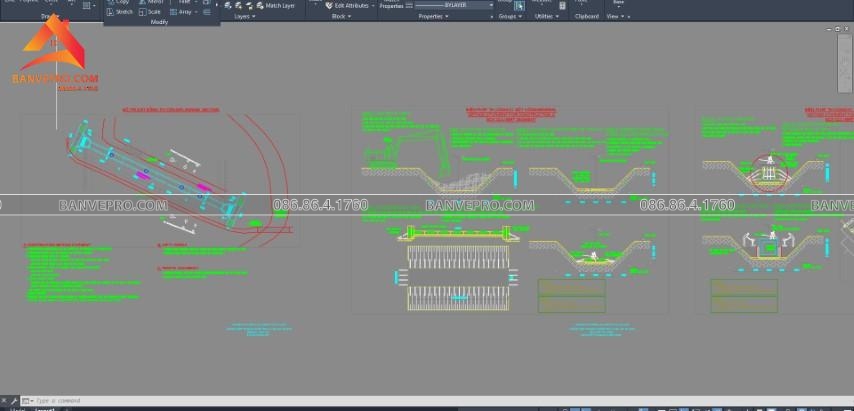Open the Quick Calculator icon in Utilities
The width and height of the screenshot is (854, 411).
click(x=563, y=5)
